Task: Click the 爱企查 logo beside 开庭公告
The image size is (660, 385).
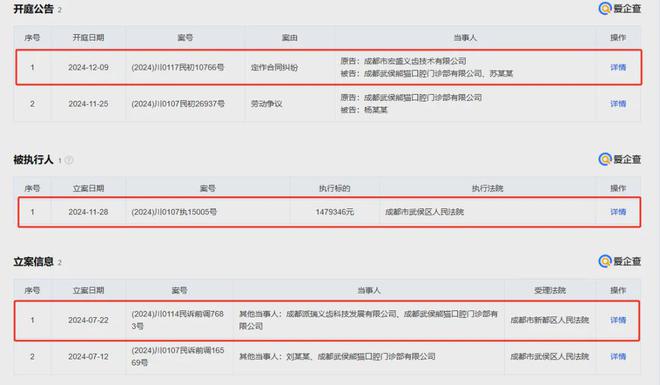Action: point(620,8)
